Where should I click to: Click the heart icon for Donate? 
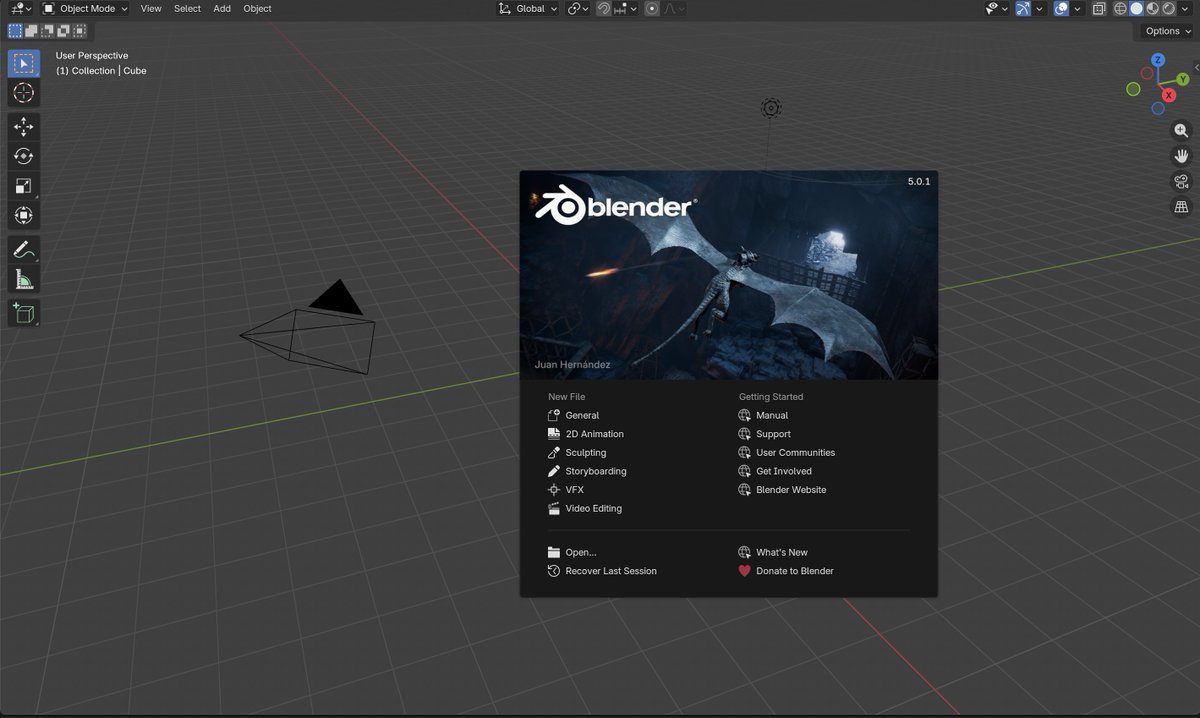pyautogui.click(x=744, y=571)
